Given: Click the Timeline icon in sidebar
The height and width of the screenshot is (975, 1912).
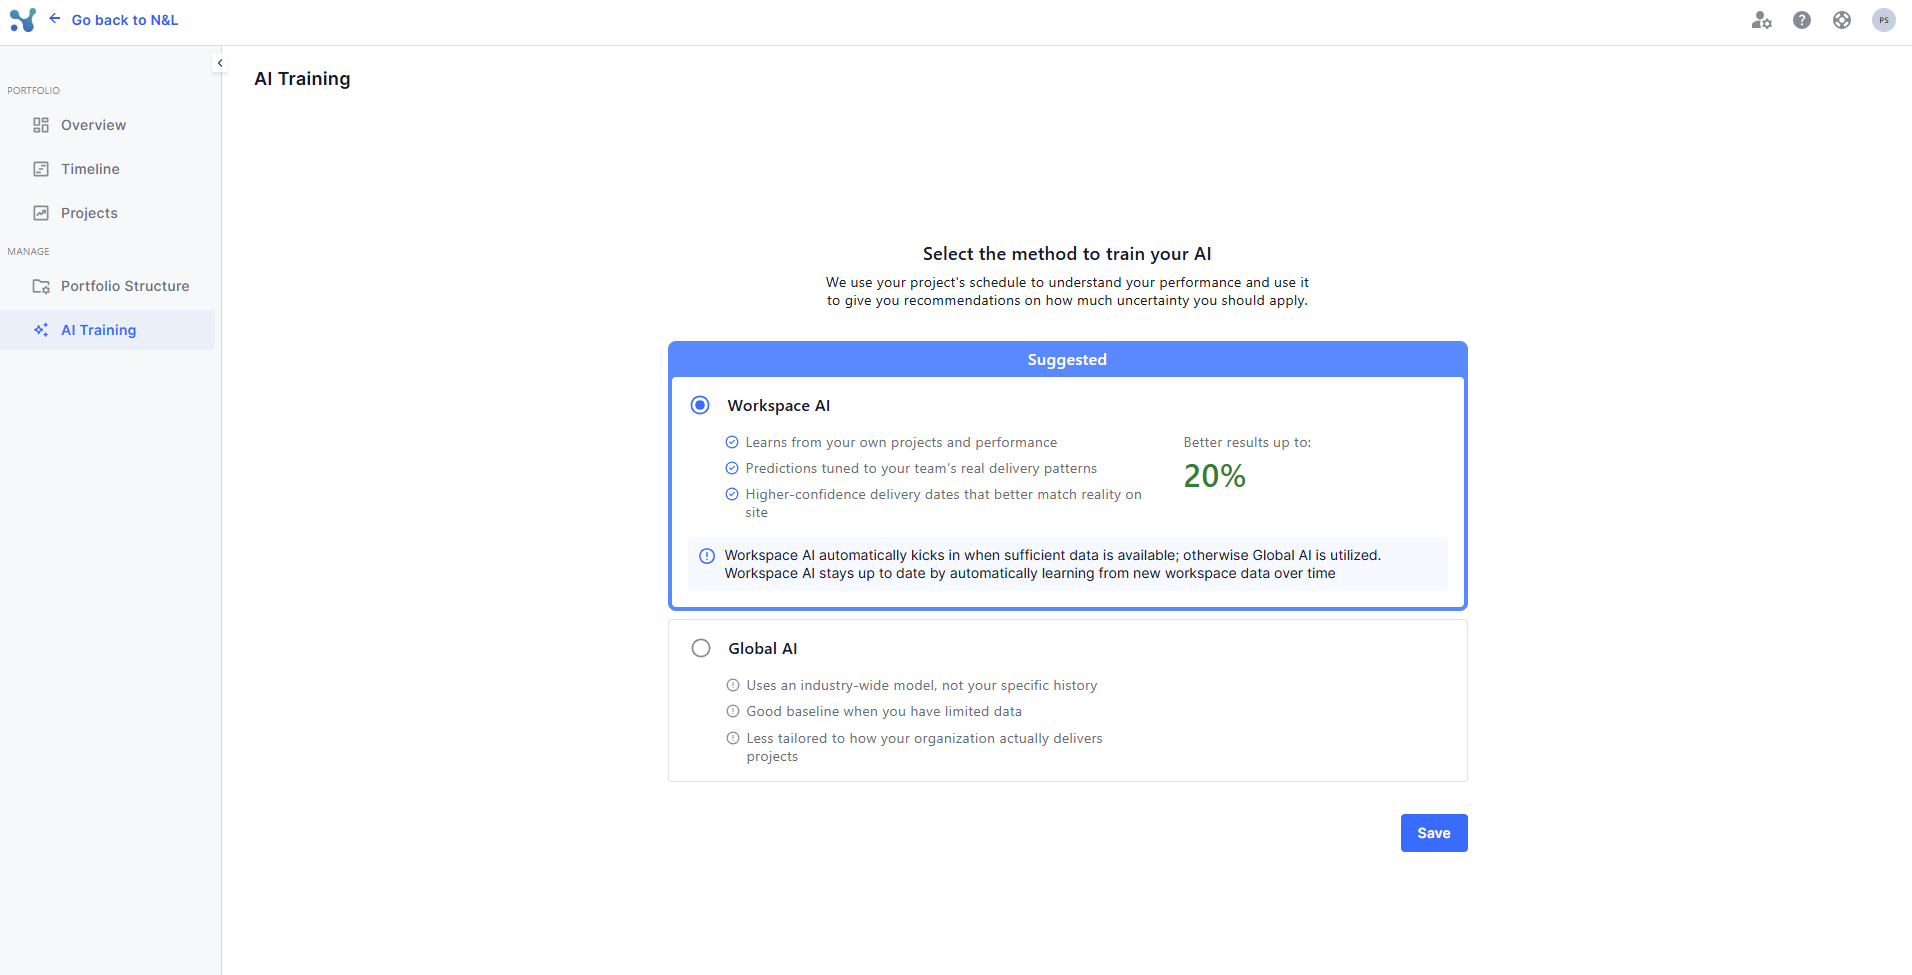Looking at the screenshot, I should [x=41, y=169].
